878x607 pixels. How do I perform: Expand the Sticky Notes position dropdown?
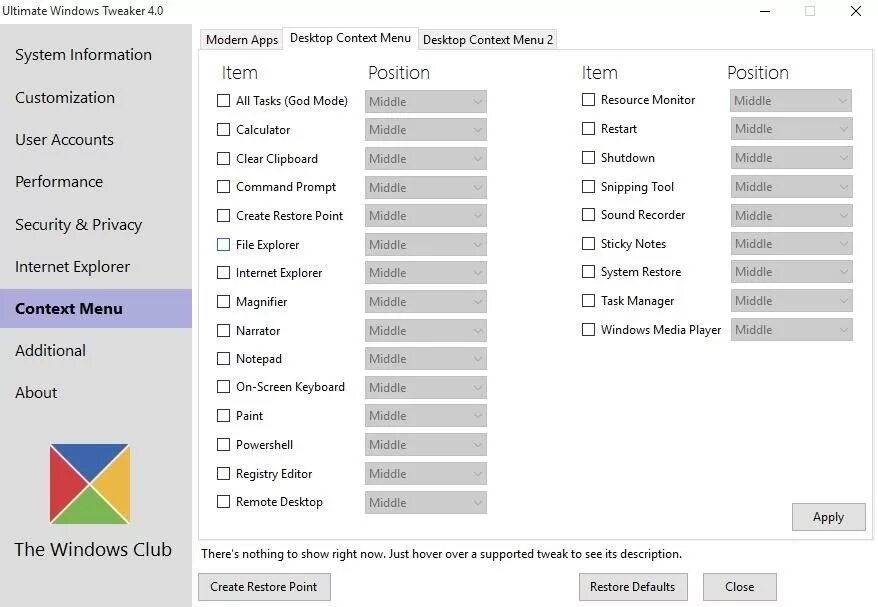point(791,244)
